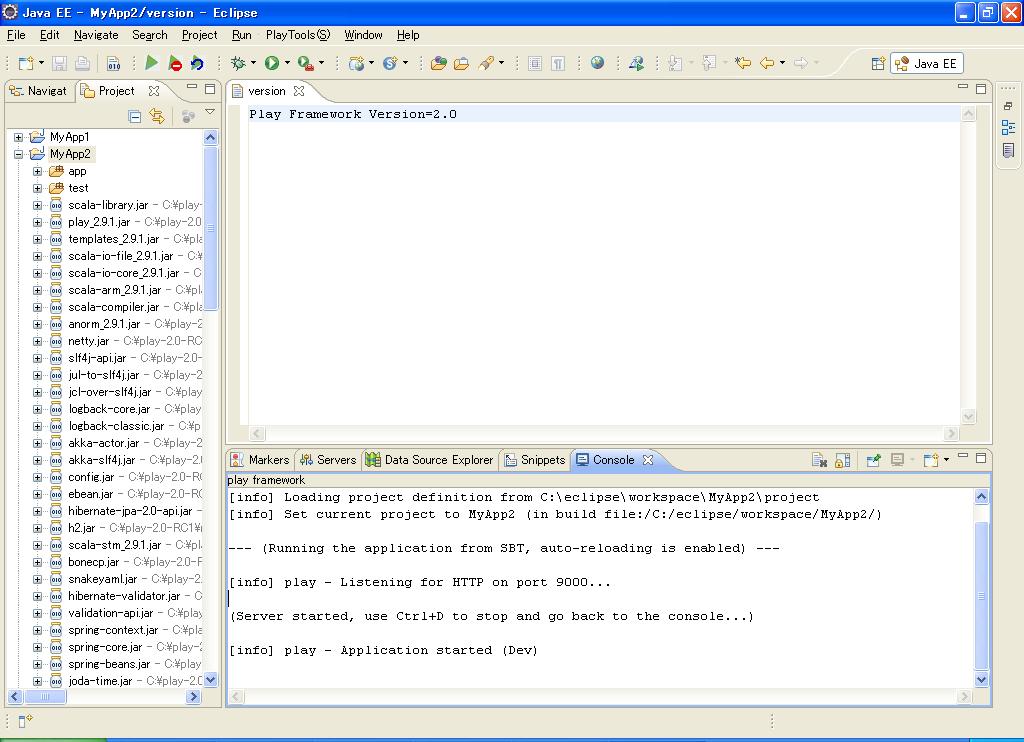The height and width of the screenshot is (742, 1024).
Task: Click the New wizard toolbar icon
Action: (26, 63)
